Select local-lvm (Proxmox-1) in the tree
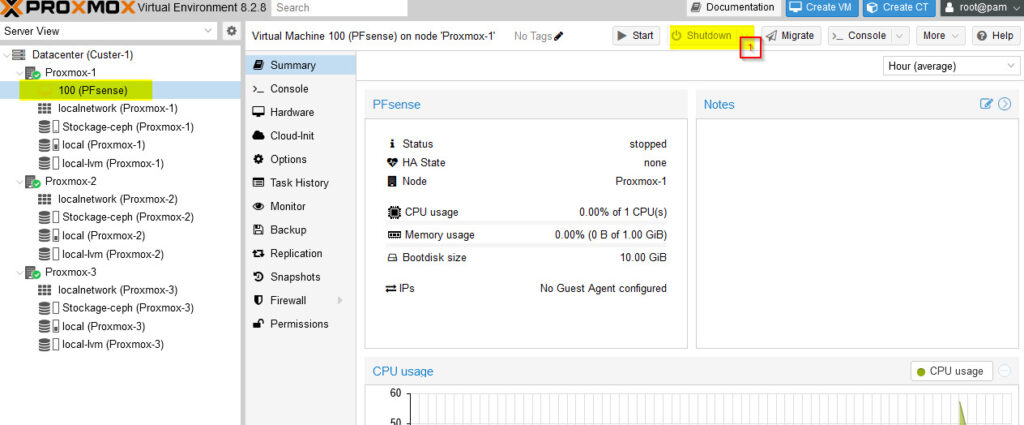 point(120,163)
